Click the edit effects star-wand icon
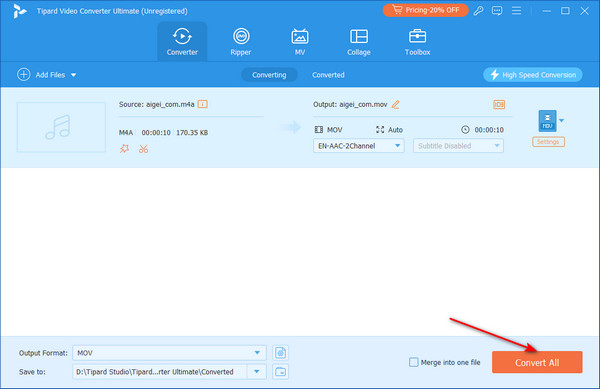 124,148
